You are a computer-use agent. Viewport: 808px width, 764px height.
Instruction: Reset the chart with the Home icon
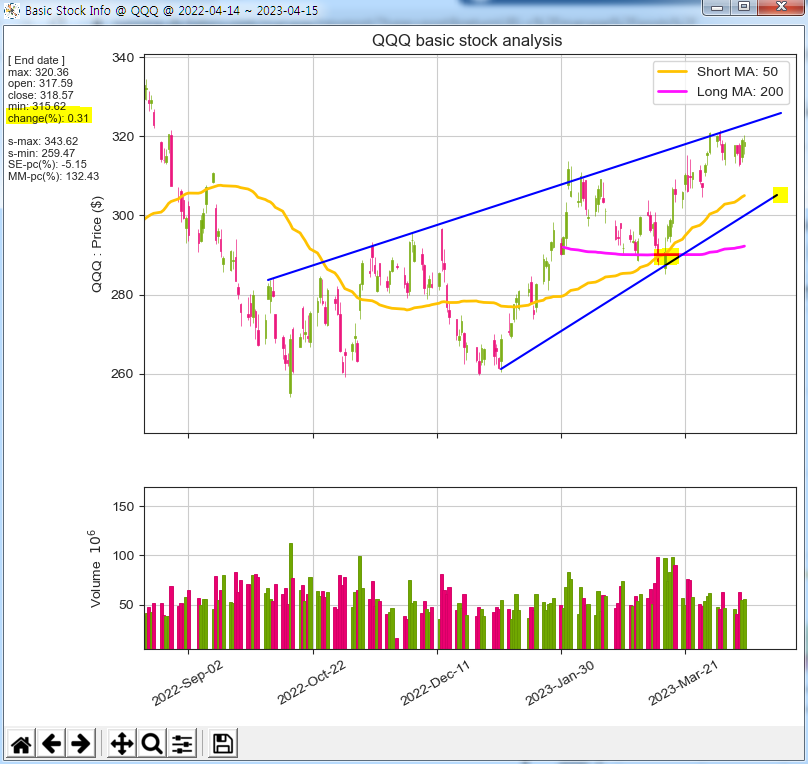click(x=21, y=743)
